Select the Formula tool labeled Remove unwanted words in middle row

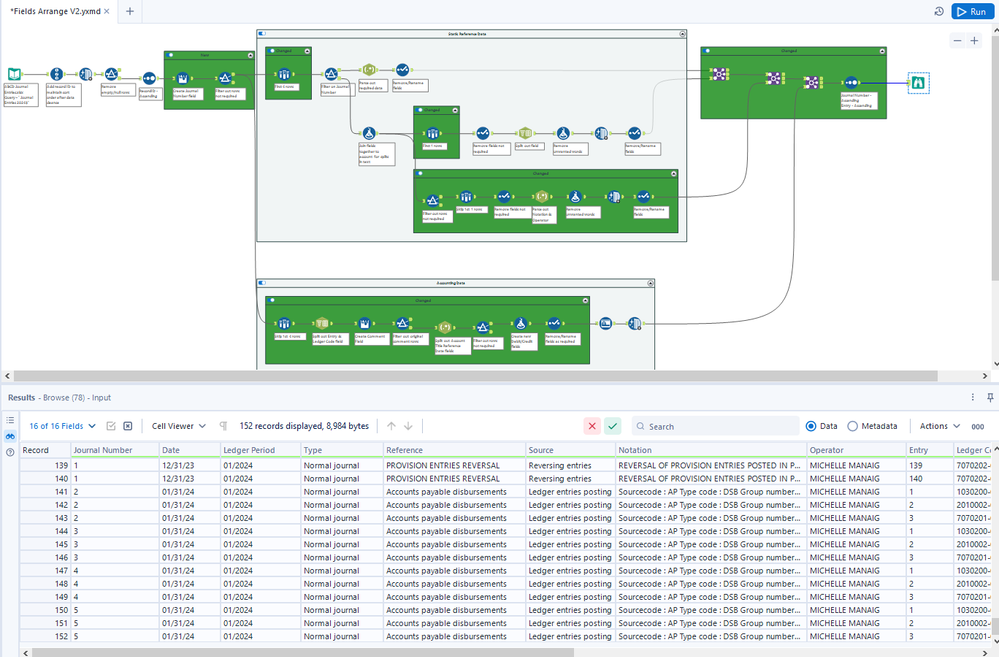[x=563, y=133]
